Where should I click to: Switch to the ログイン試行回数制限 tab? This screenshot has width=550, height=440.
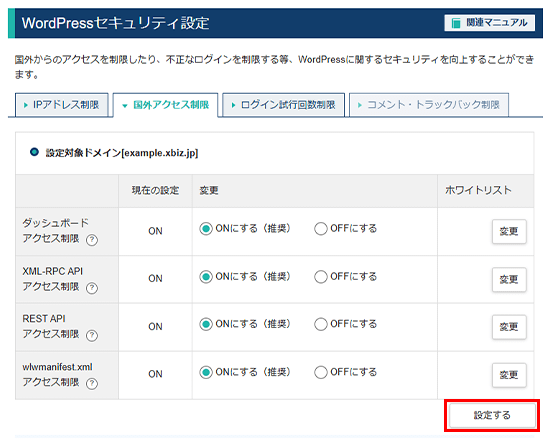283,105
